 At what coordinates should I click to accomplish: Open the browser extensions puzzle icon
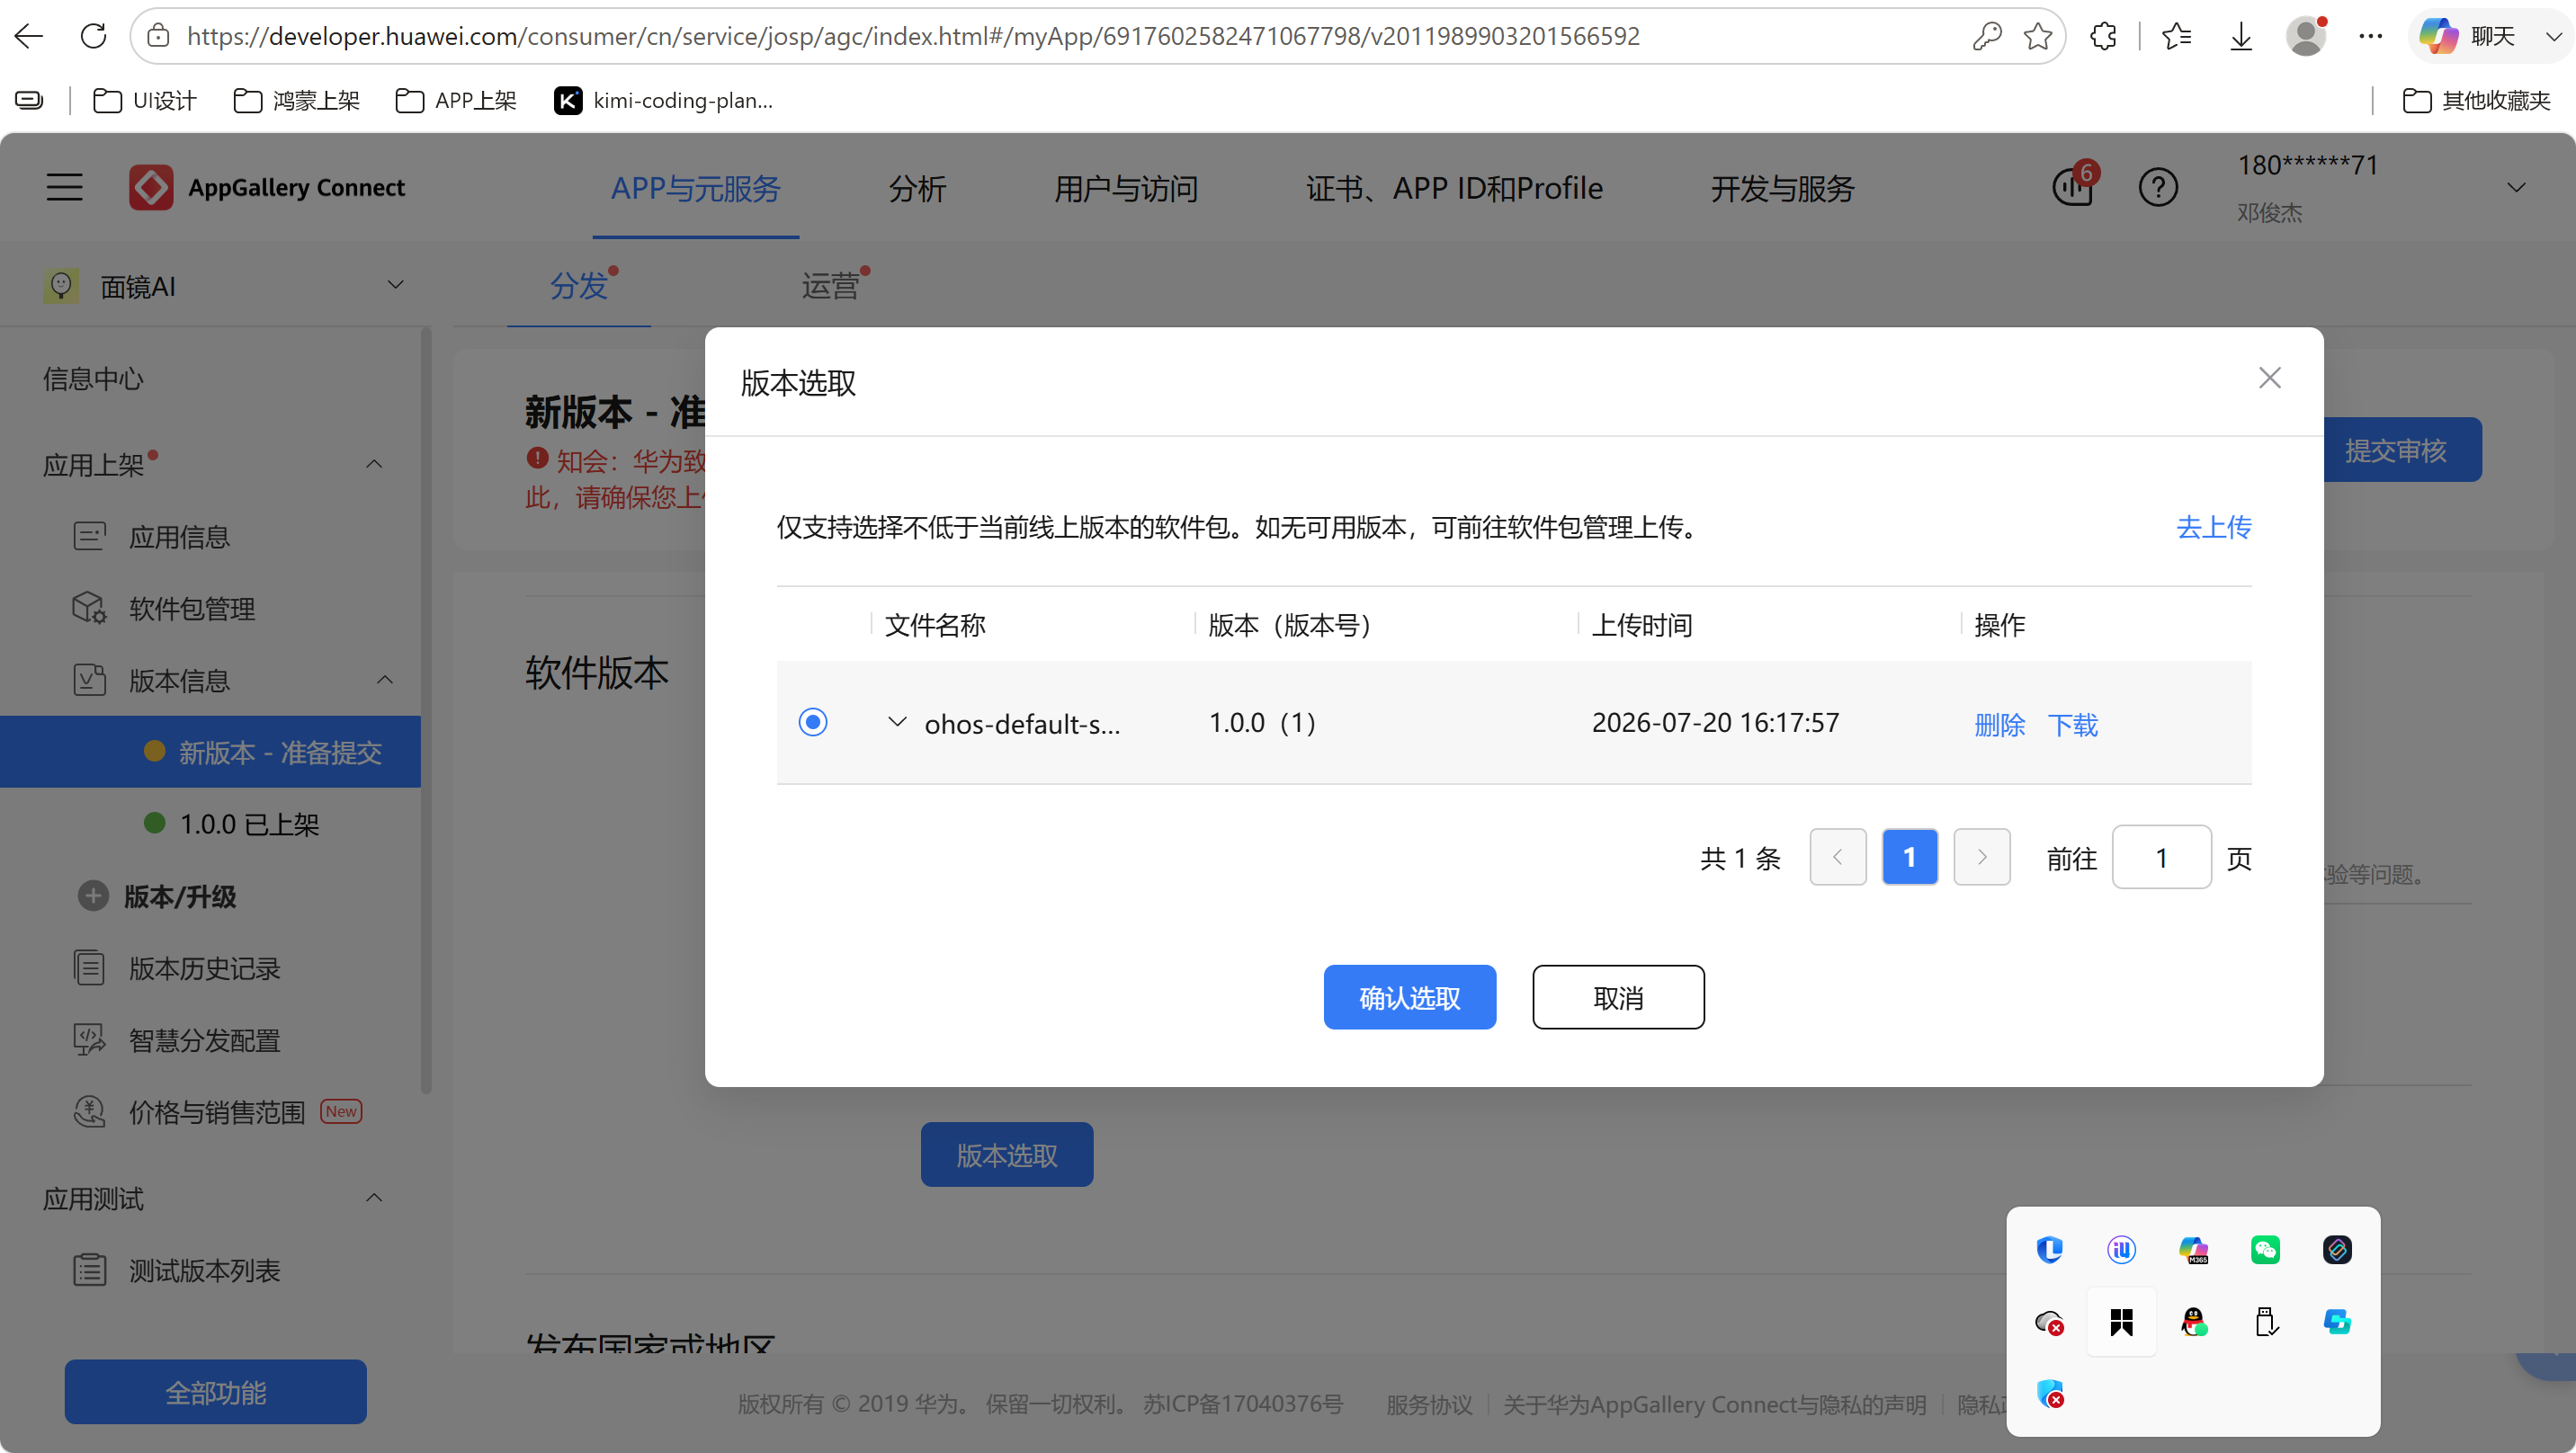(2103, 36)
